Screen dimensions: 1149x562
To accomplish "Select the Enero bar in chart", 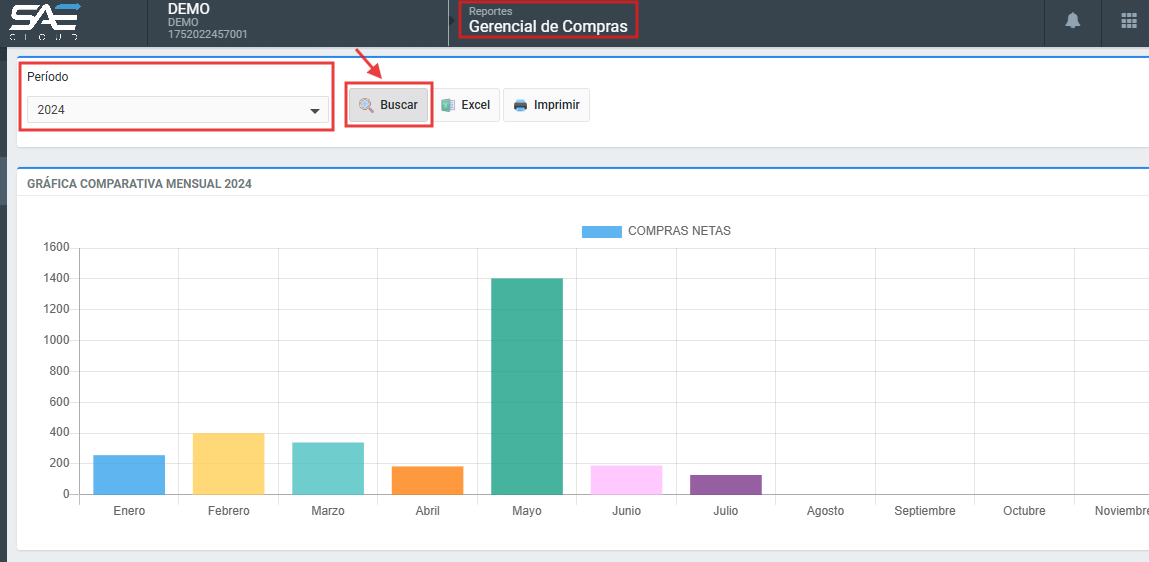I will (129, 475).
